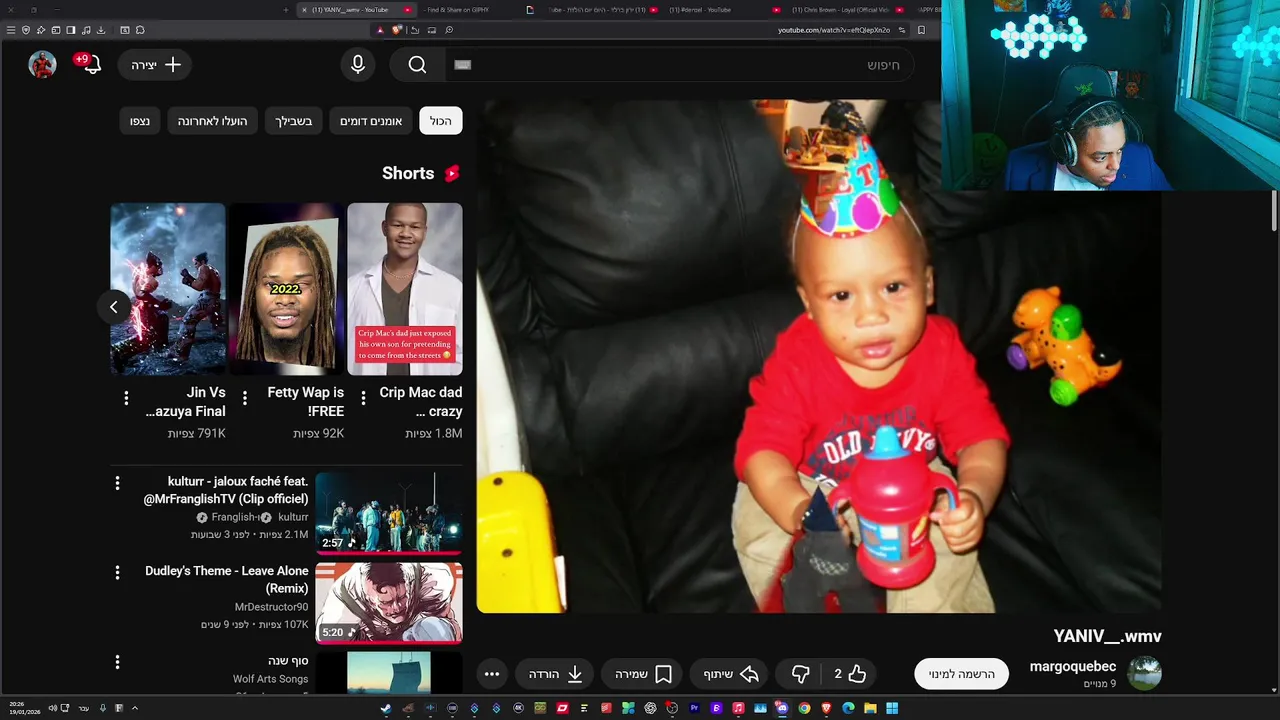Click the Shorts logo icon
Viewport: 1280px width, 720px height.
(x=451, y=173)
